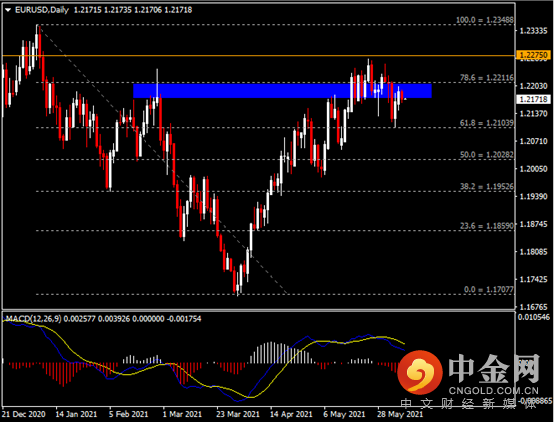Select the 78.6 = 1.22116 Fibonacci label
This screenshot has width=554, height=422.
pyautogui.click(x=487, y=78)
